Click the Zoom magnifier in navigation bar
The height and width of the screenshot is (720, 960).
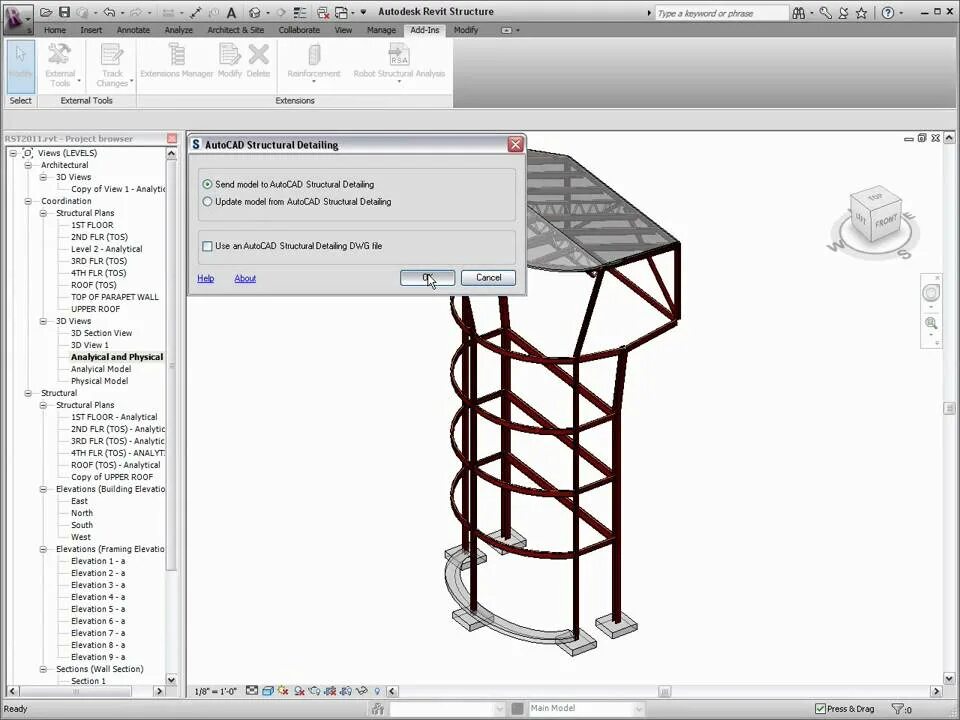[x=931, y=323]
